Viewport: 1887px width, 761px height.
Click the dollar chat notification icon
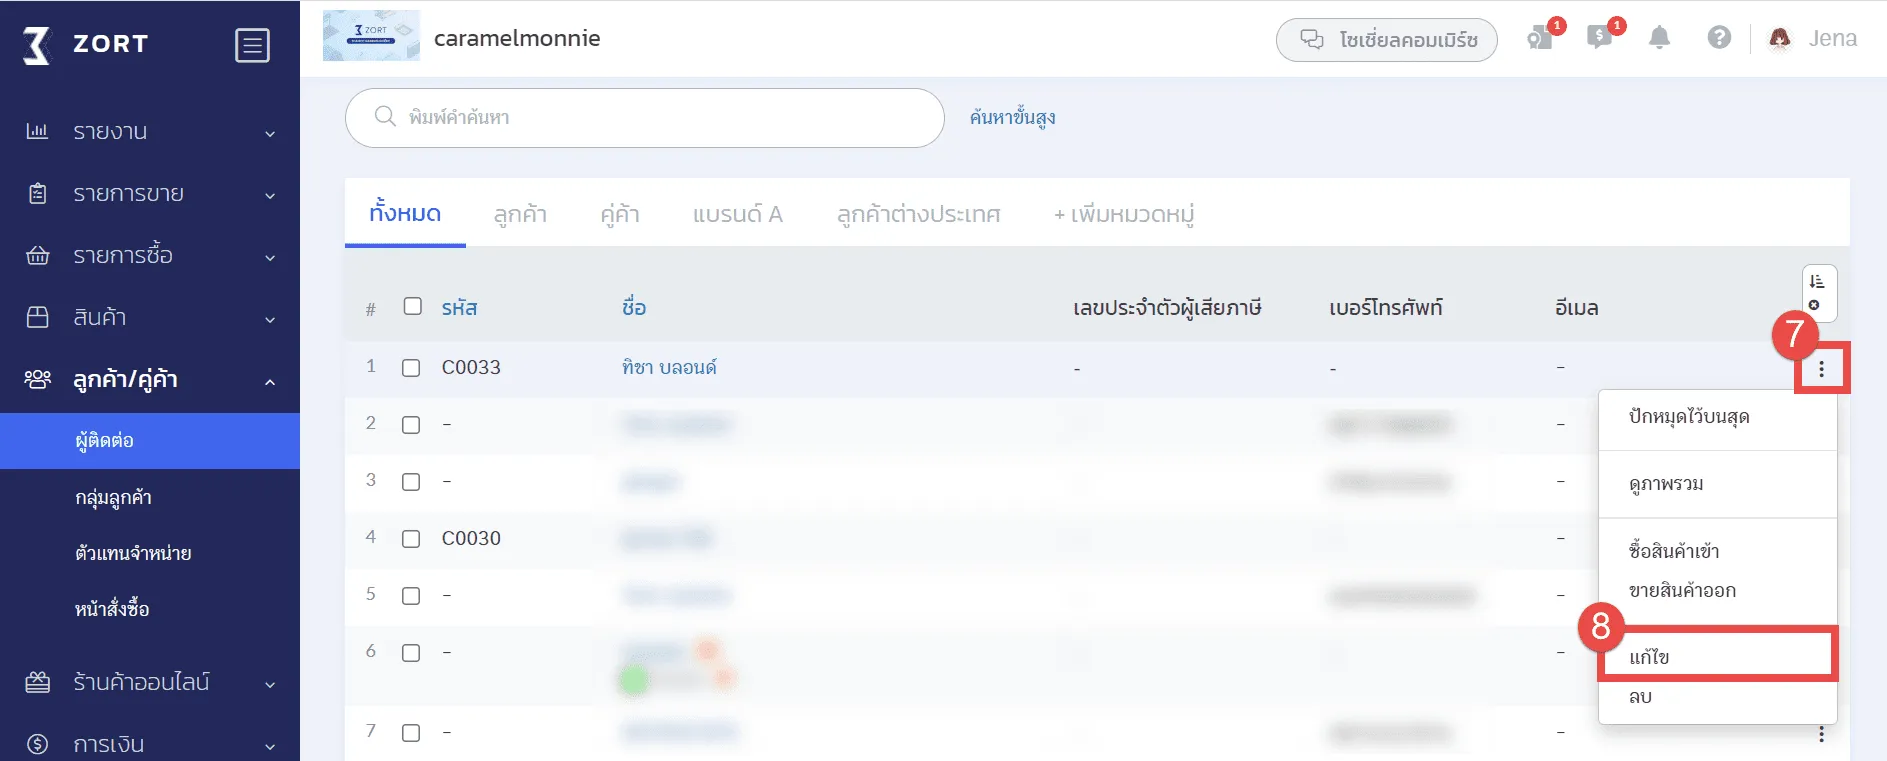point(1599,38)
